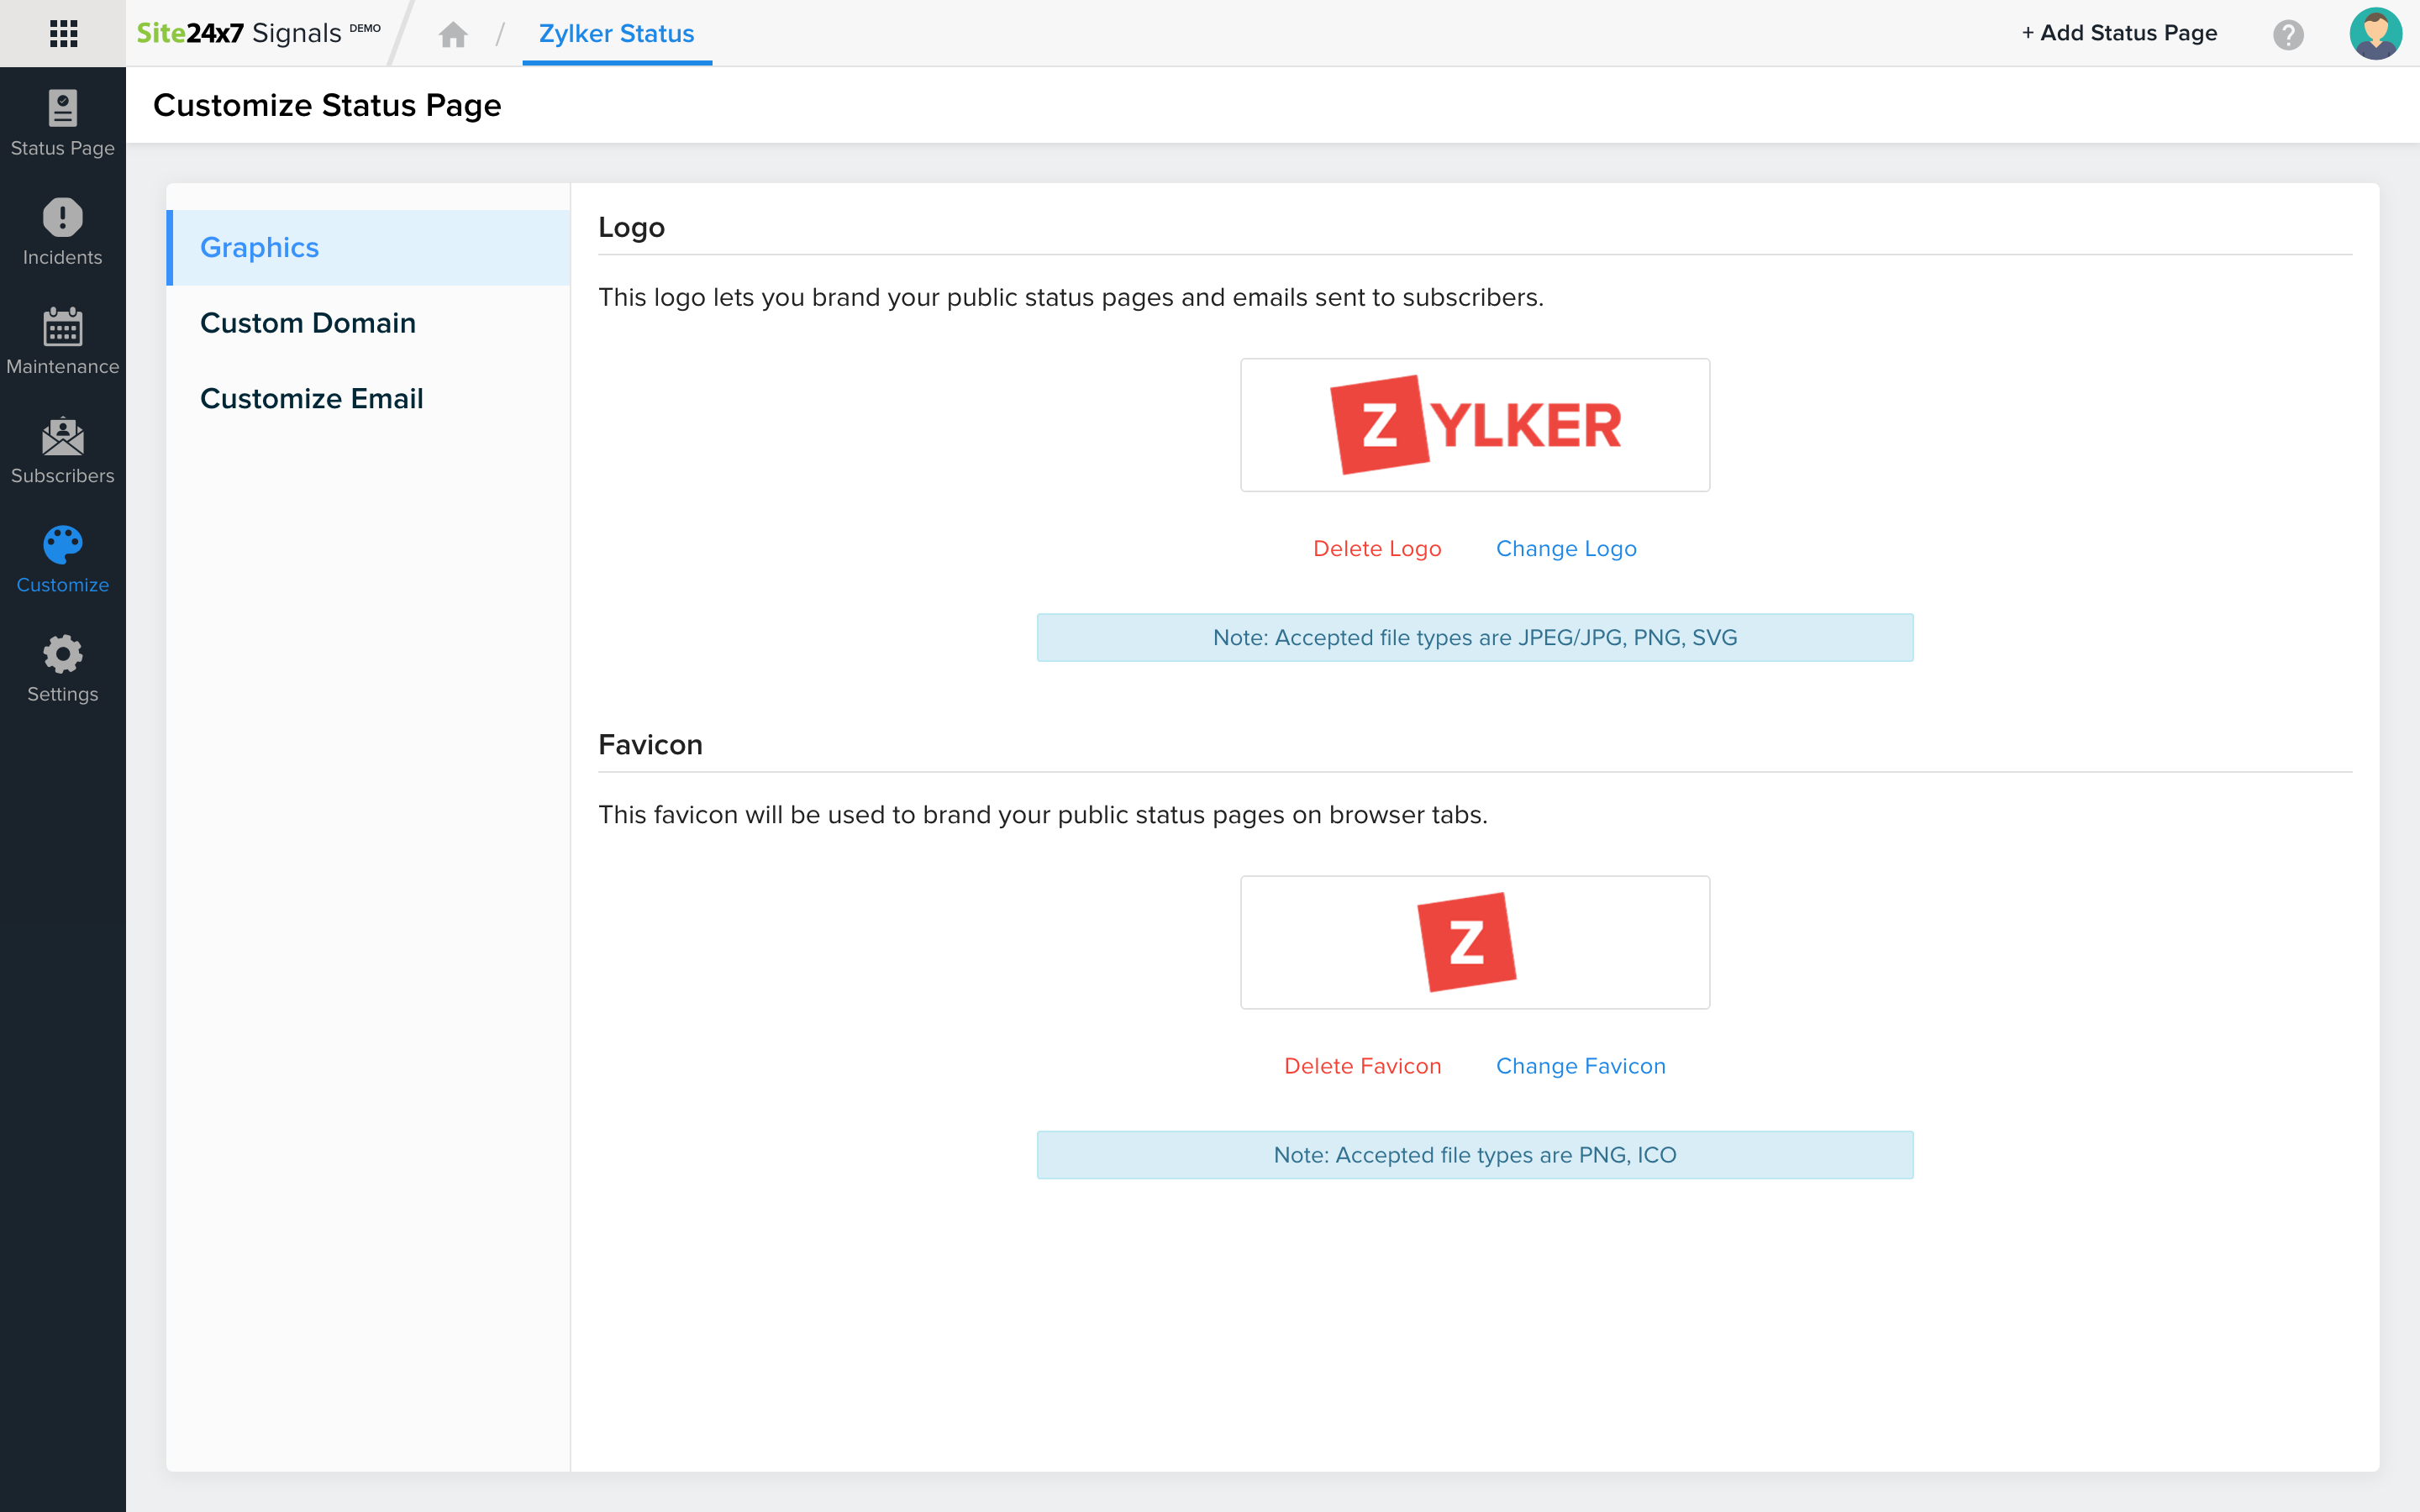Click the Zylker logo preview image

click(x=1475, y=425)
